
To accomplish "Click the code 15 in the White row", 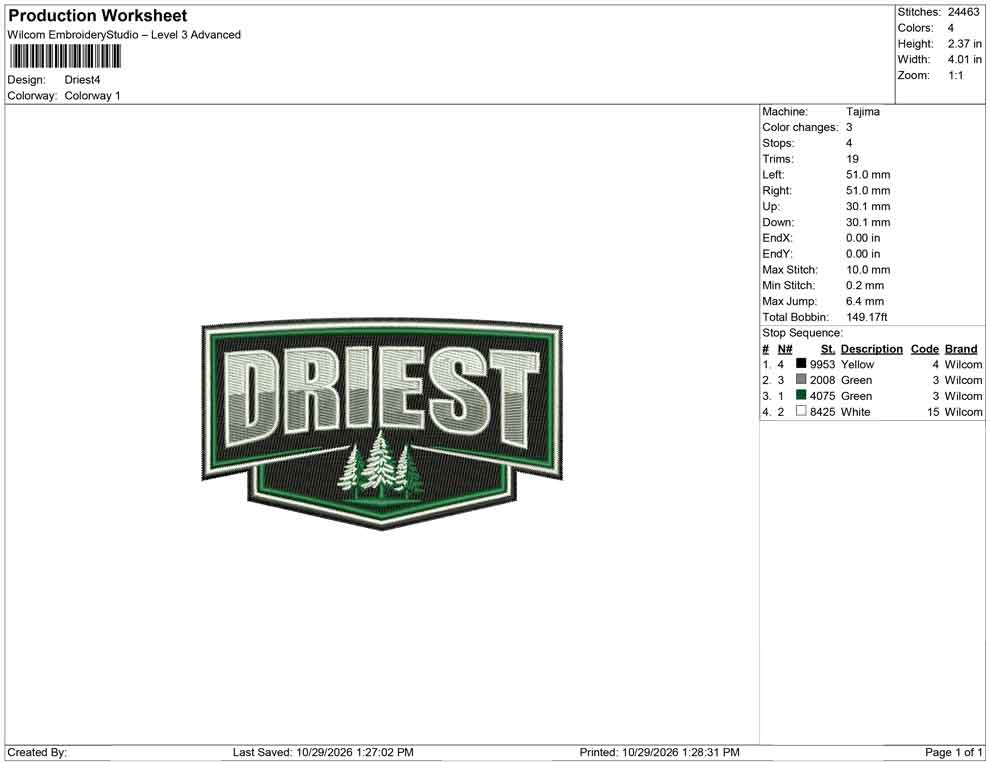I will 933,412.
